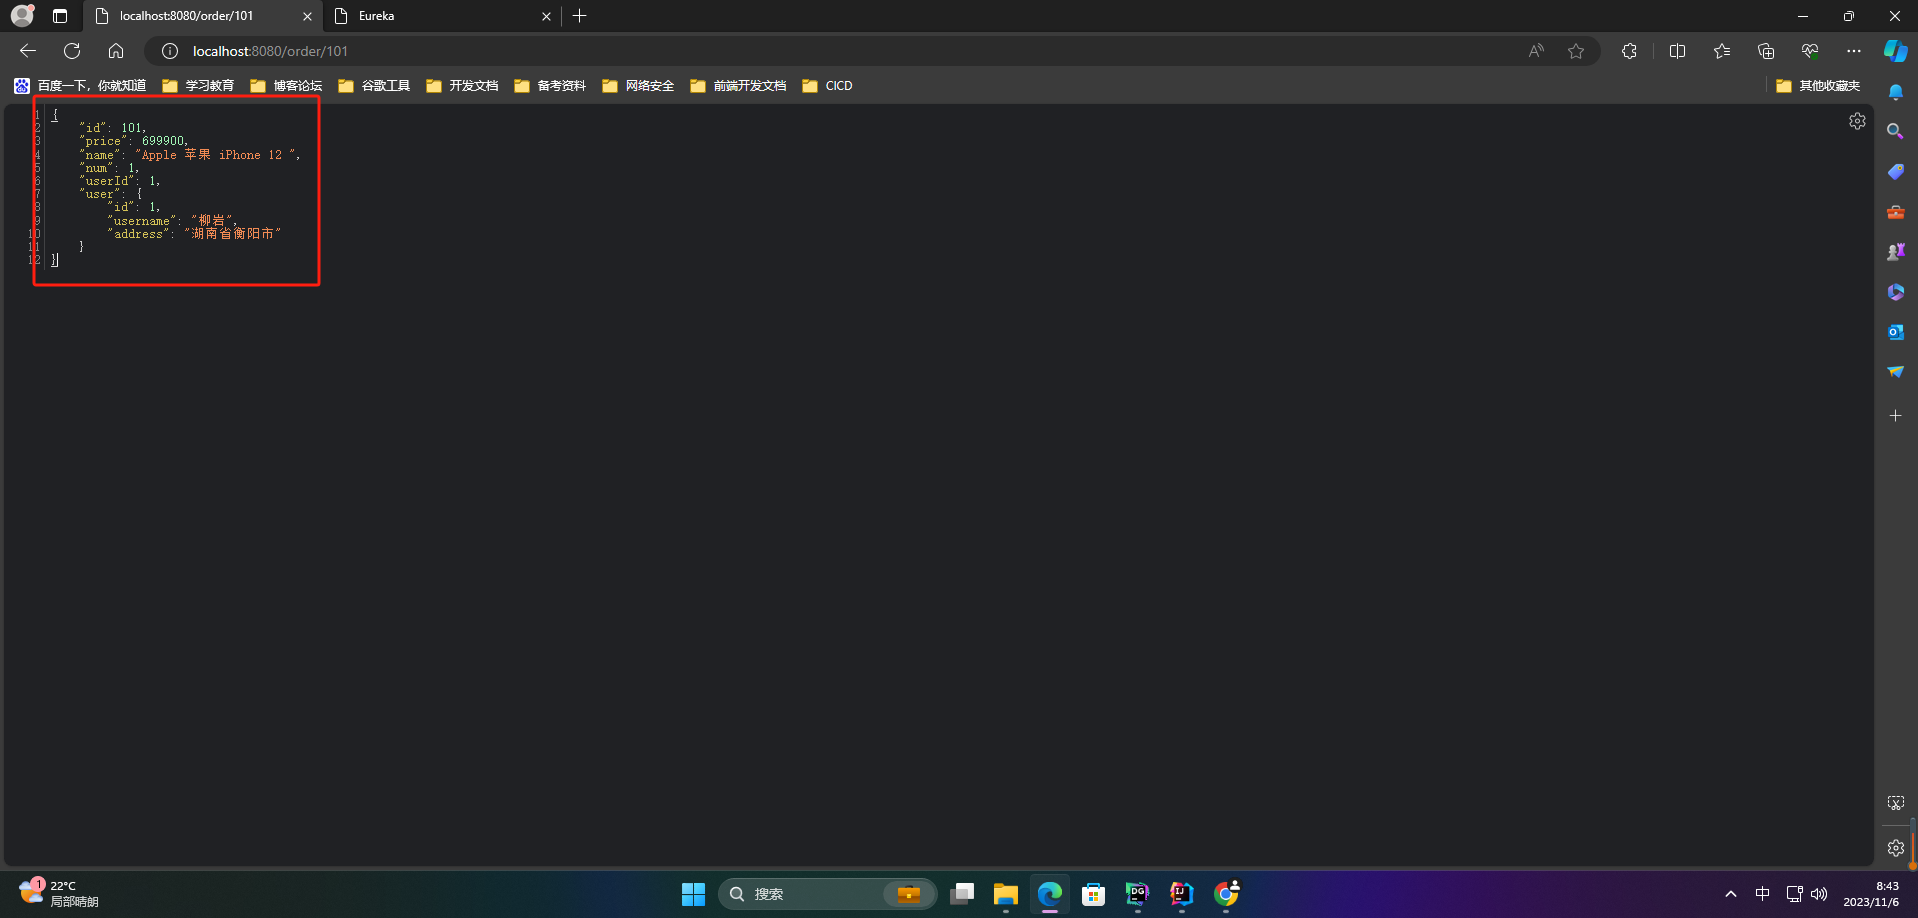
Task: Click the browser back arrow
Action: pos(28,51)
